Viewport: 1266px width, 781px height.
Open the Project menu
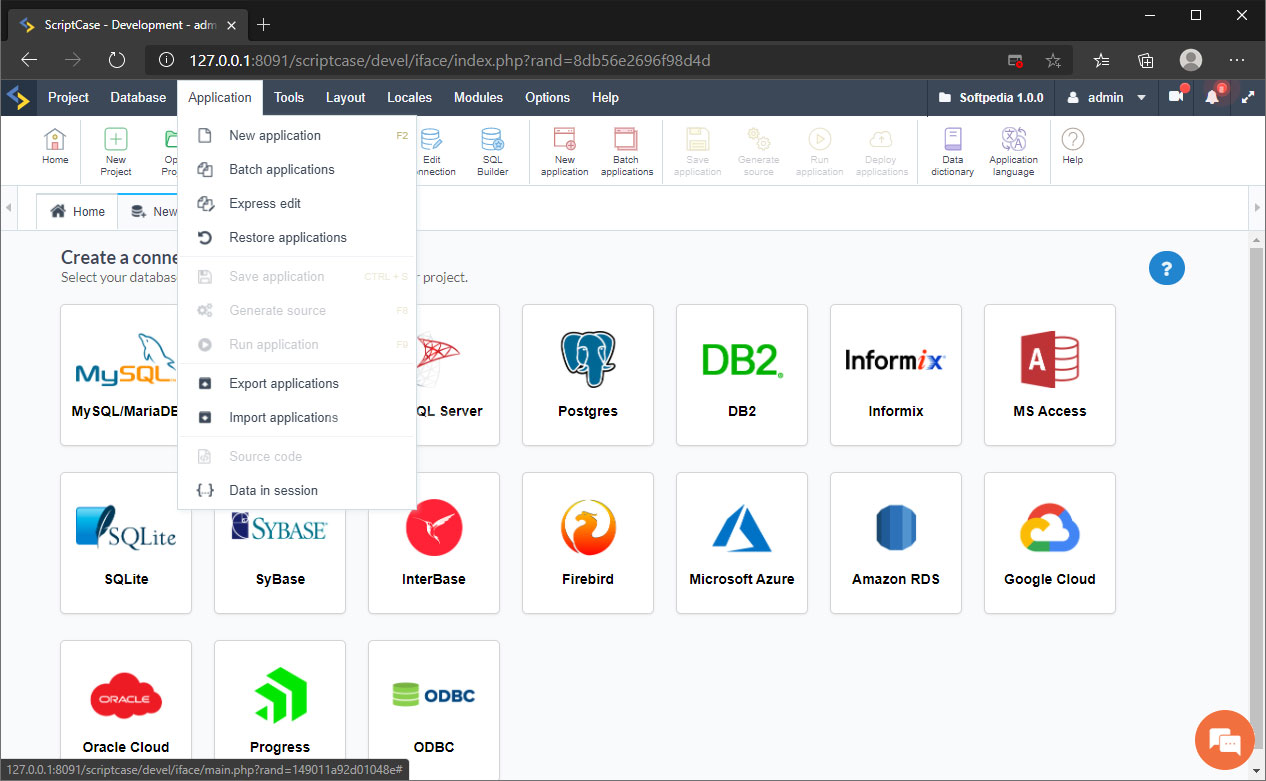tap(69, 97)
